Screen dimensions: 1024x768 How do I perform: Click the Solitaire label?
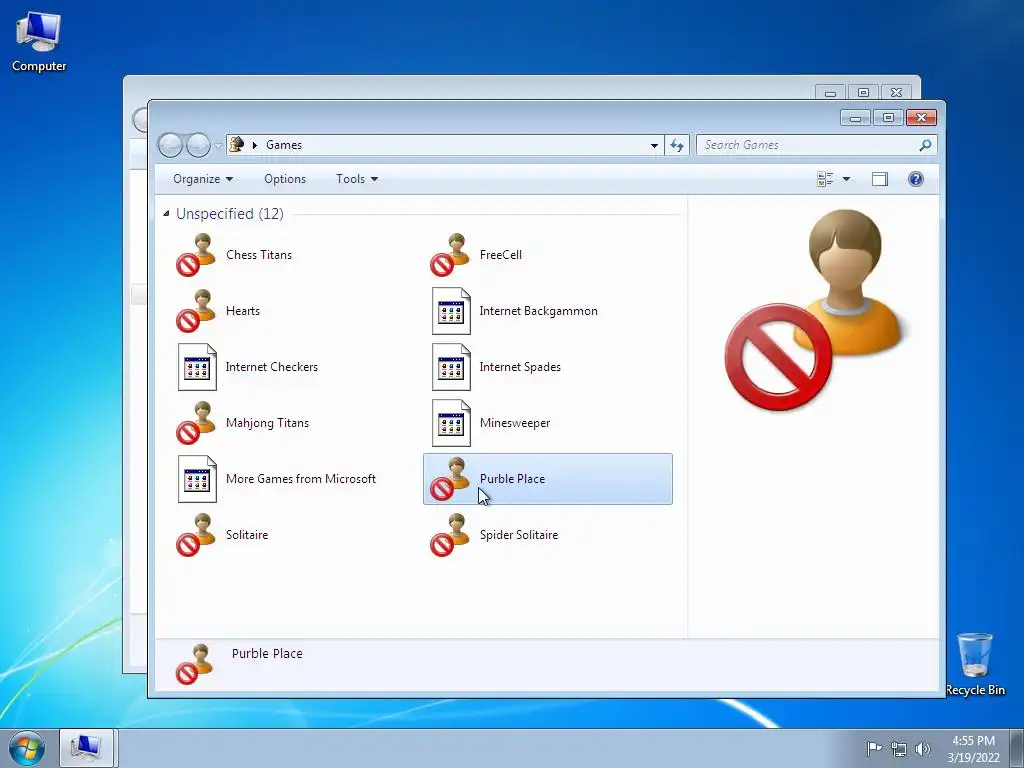247,535
